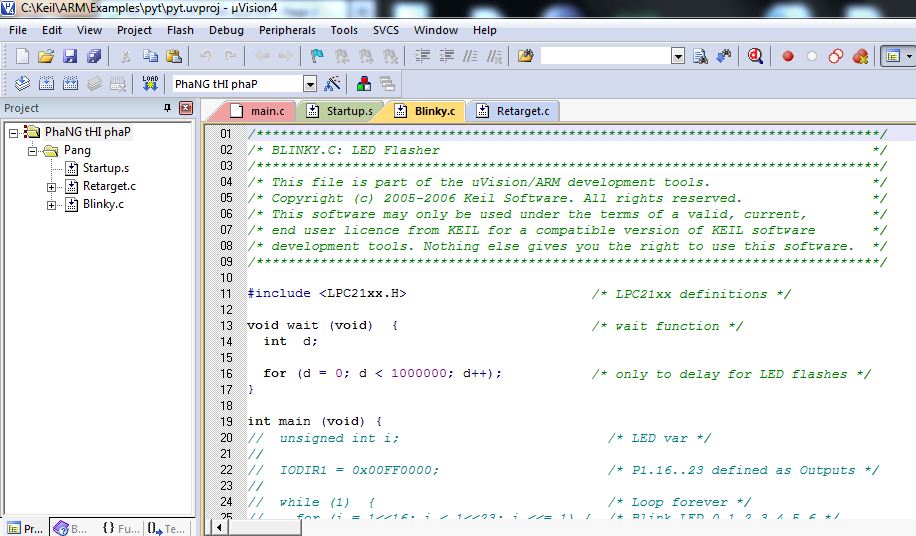The width and height of the screenshot is (916, 536).
Task: Expand the Blinky.c tree node
Action: [x=52, y=206]
